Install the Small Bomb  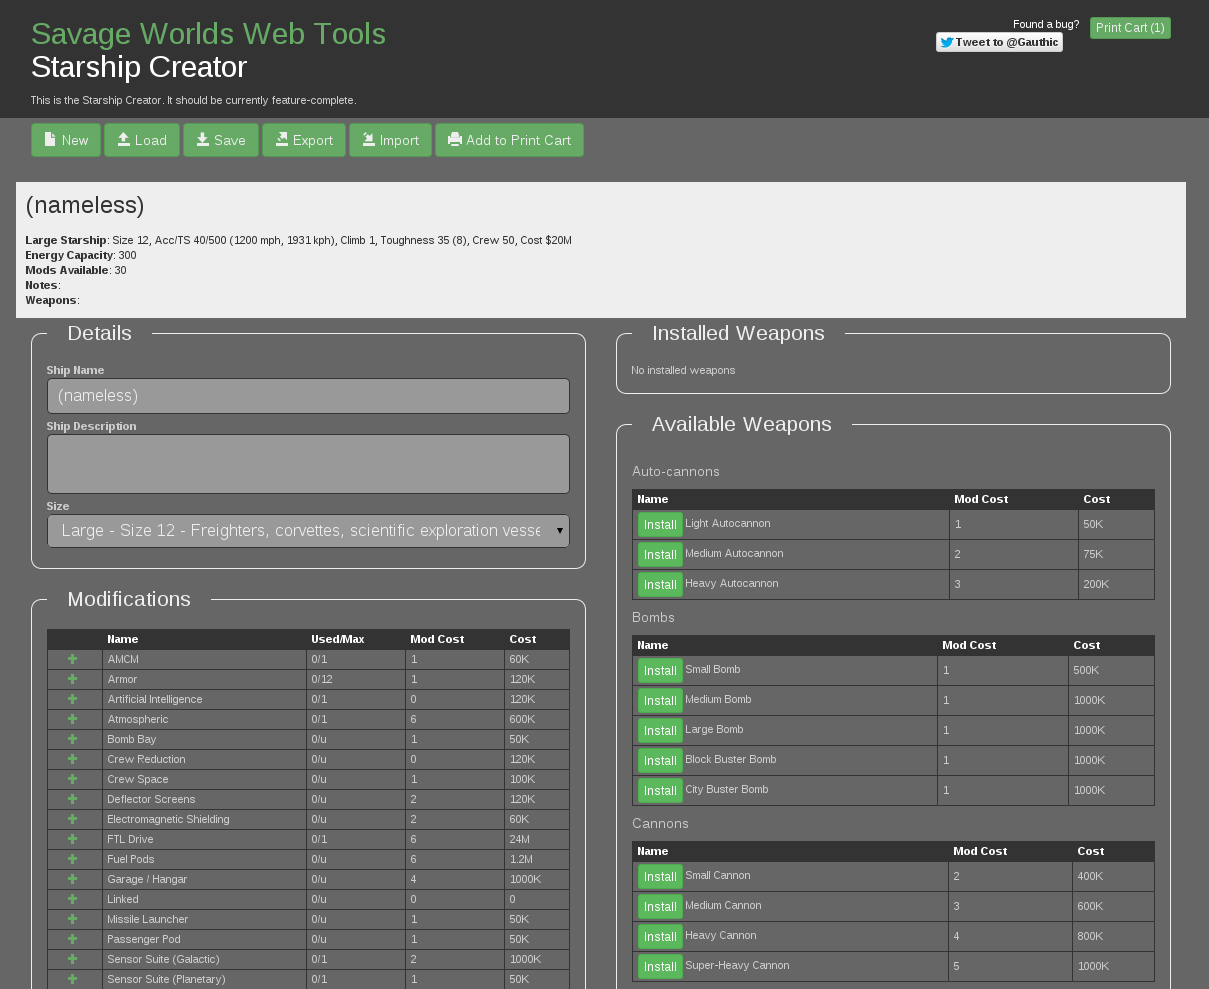[x=660, y=671]
